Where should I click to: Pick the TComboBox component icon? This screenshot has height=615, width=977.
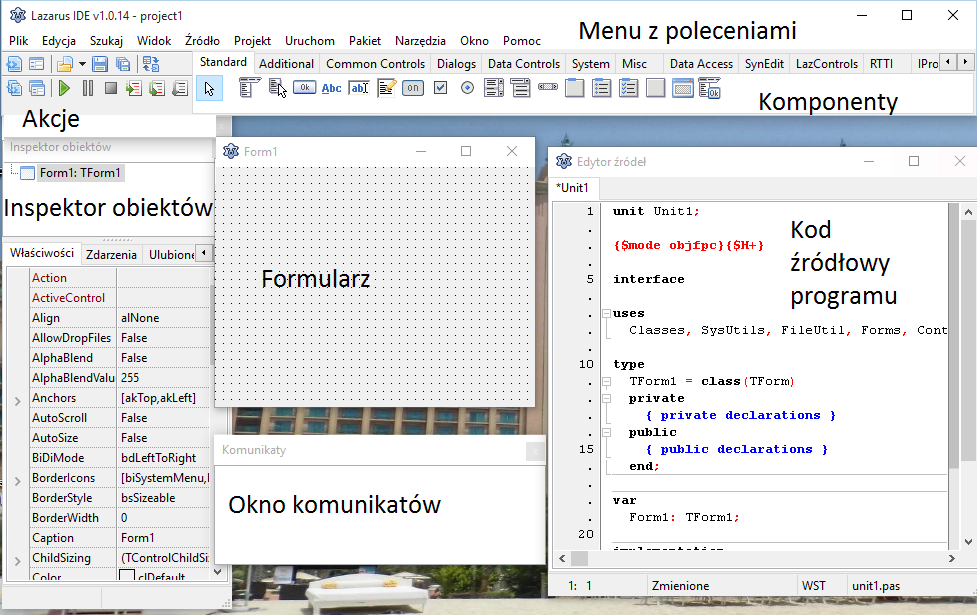520,88
